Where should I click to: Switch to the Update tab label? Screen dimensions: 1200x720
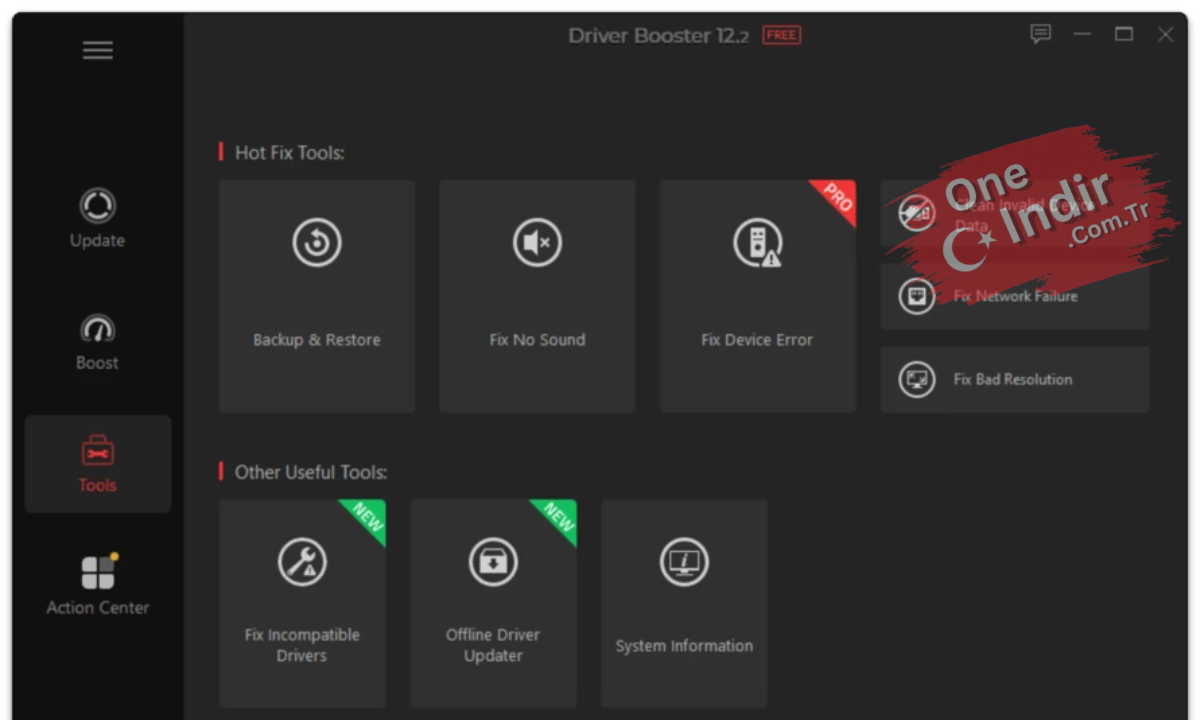click(97, 241)
